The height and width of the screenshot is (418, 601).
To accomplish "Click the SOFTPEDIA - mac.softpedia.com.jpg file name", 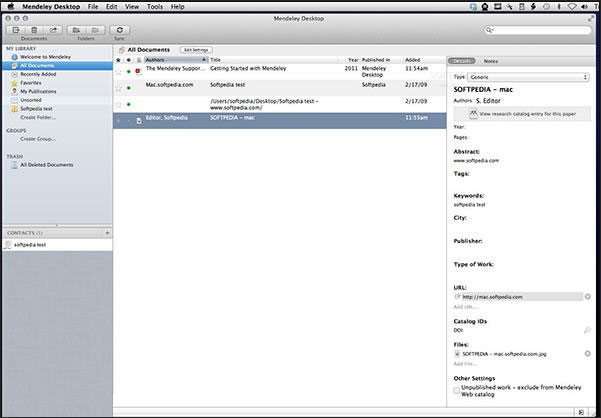I will (x=504, y=354).
